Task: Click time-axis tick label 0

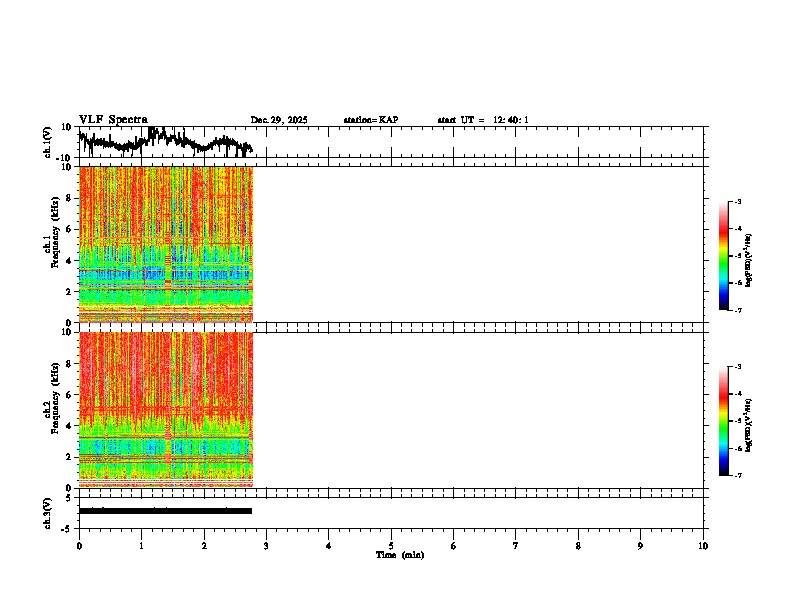Action: point(79,545)
